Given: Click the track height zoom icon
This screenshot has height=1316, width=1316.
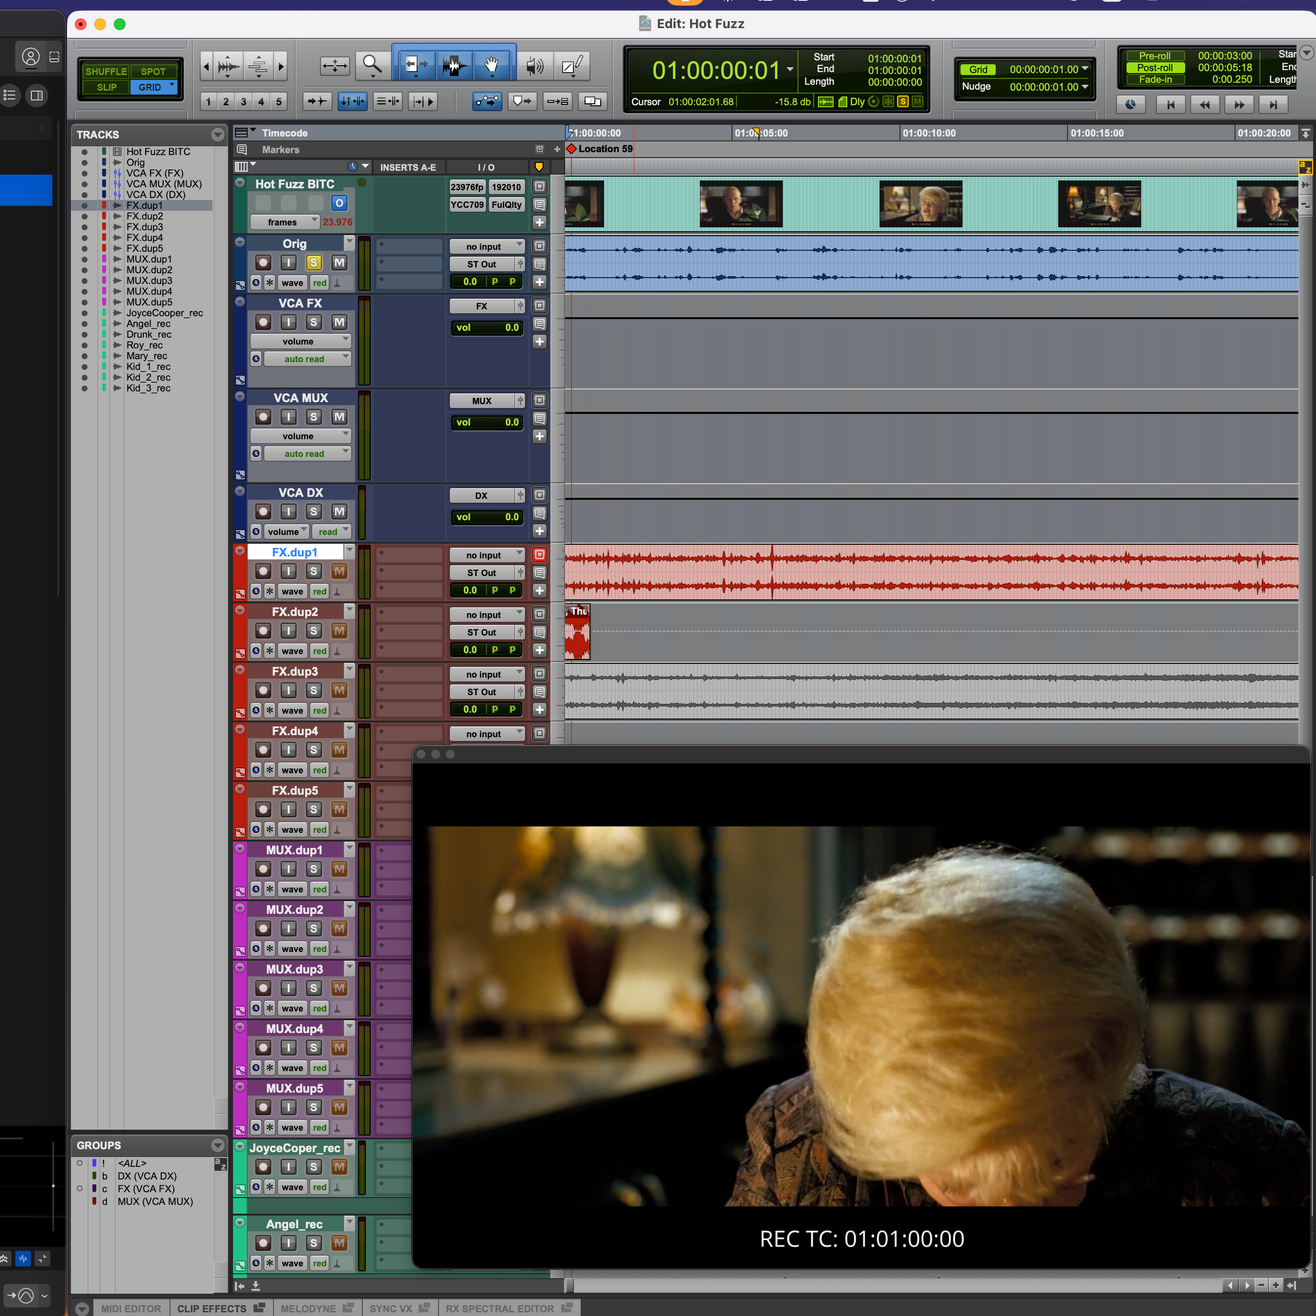Looking at the screenshot, I should [258, 66].
